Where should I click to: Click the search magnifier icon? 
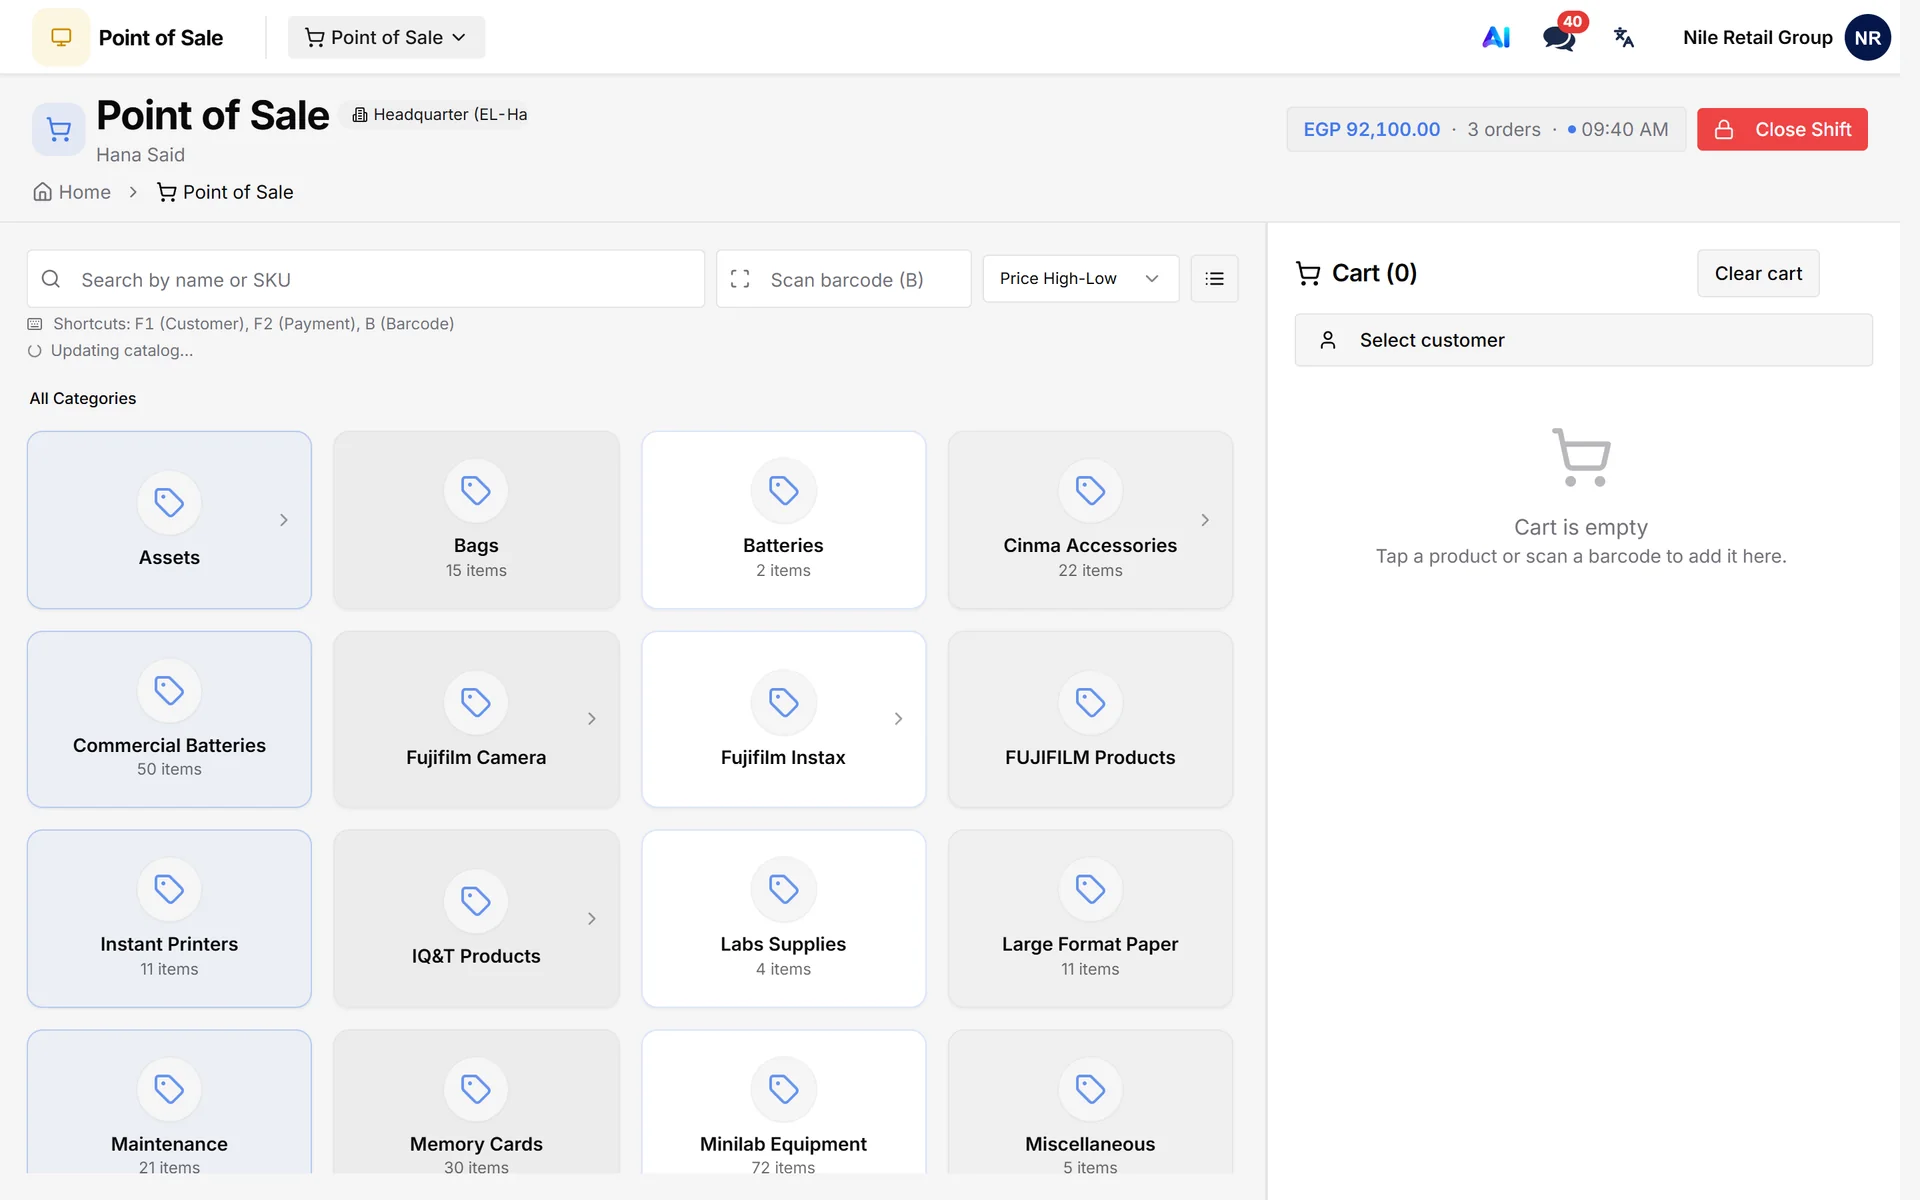[51, 279]
